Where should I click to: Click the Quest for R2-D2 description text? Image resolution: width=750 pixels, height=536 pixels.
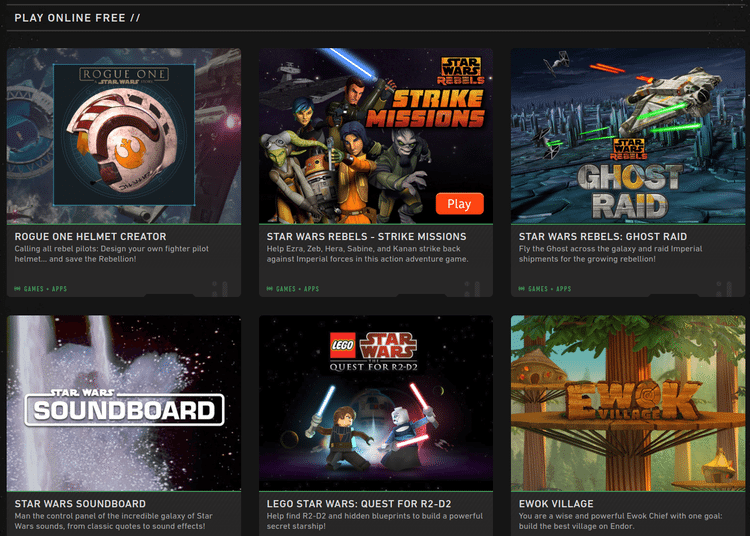click(375, 521)
